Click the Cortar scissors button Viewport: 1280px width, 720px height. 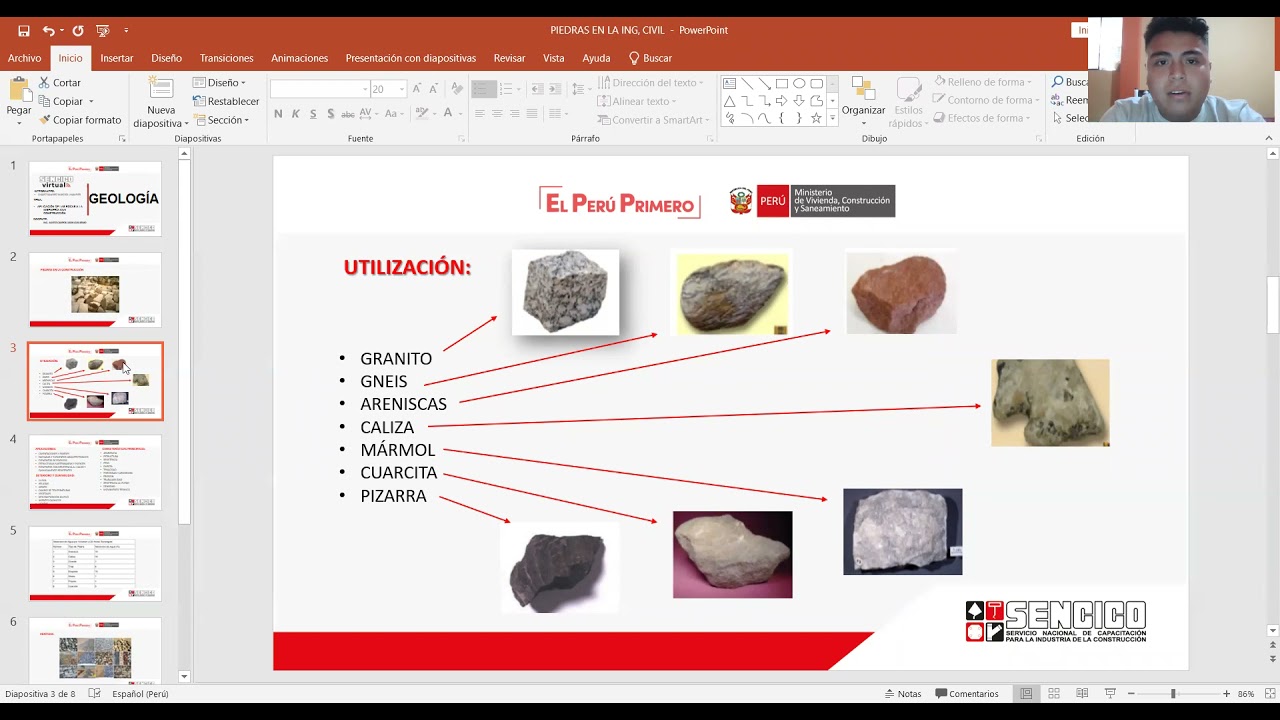59,83
